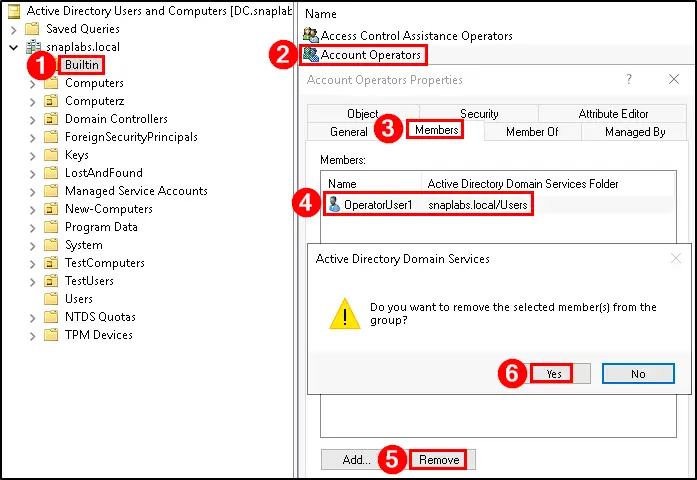Cancel removal with the No button
Image resolution: width=697 pixels, height=480 pixels.
click(x=638, y=374)
